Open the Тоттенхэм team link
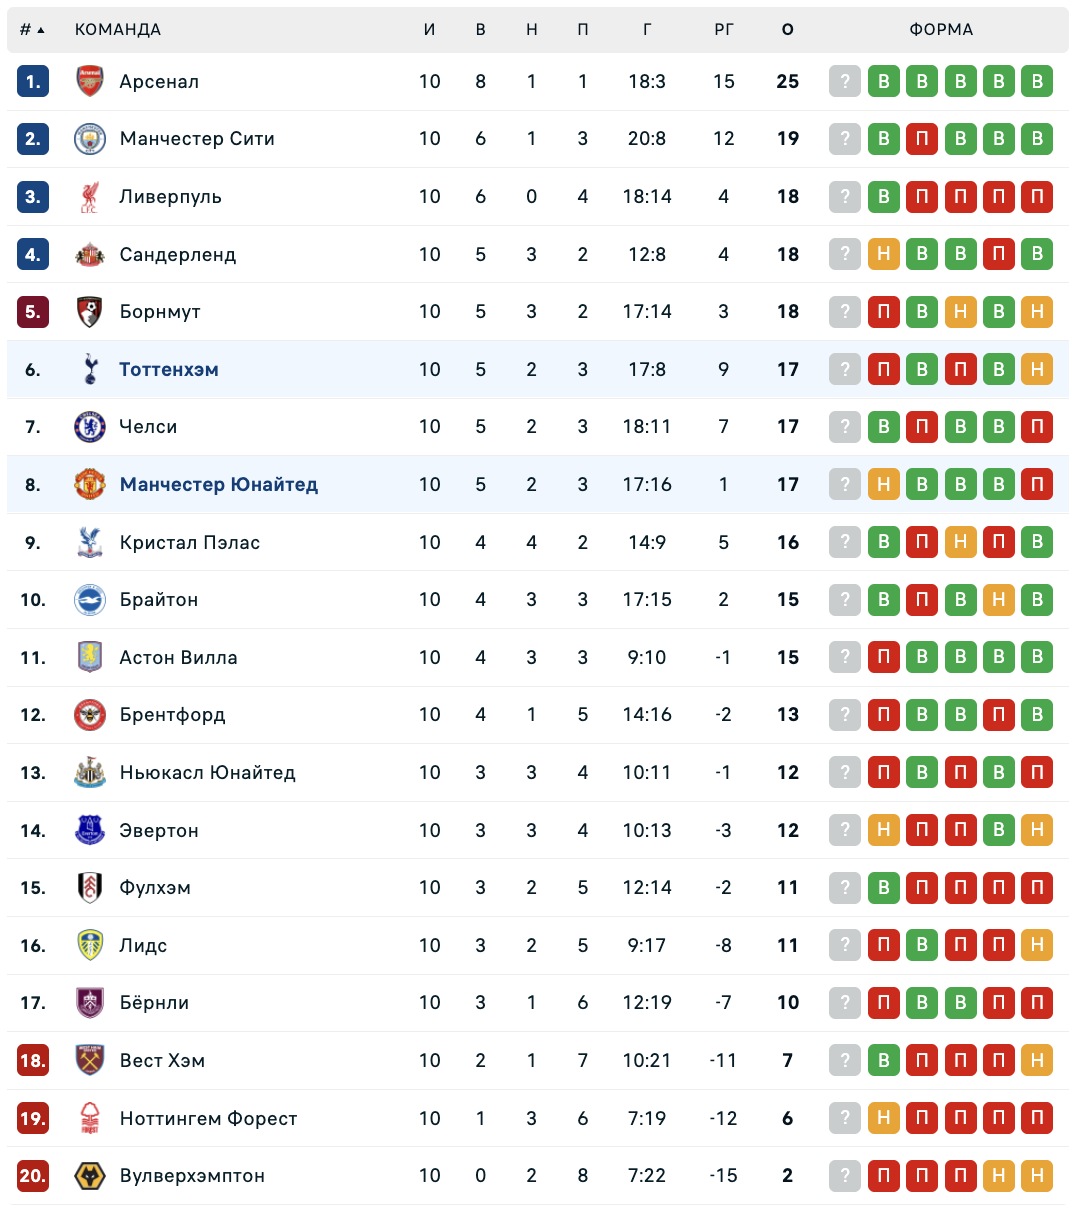Screen dimensions: 1078x1210 tap(169, 370)
